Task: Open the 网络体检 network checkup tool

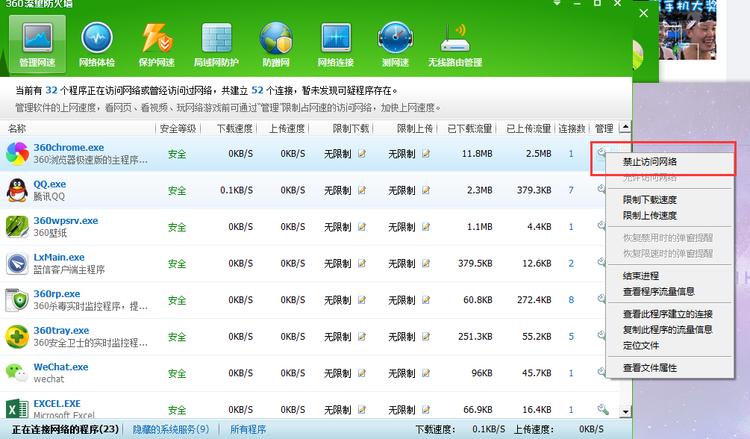Action: pos(97,43)
